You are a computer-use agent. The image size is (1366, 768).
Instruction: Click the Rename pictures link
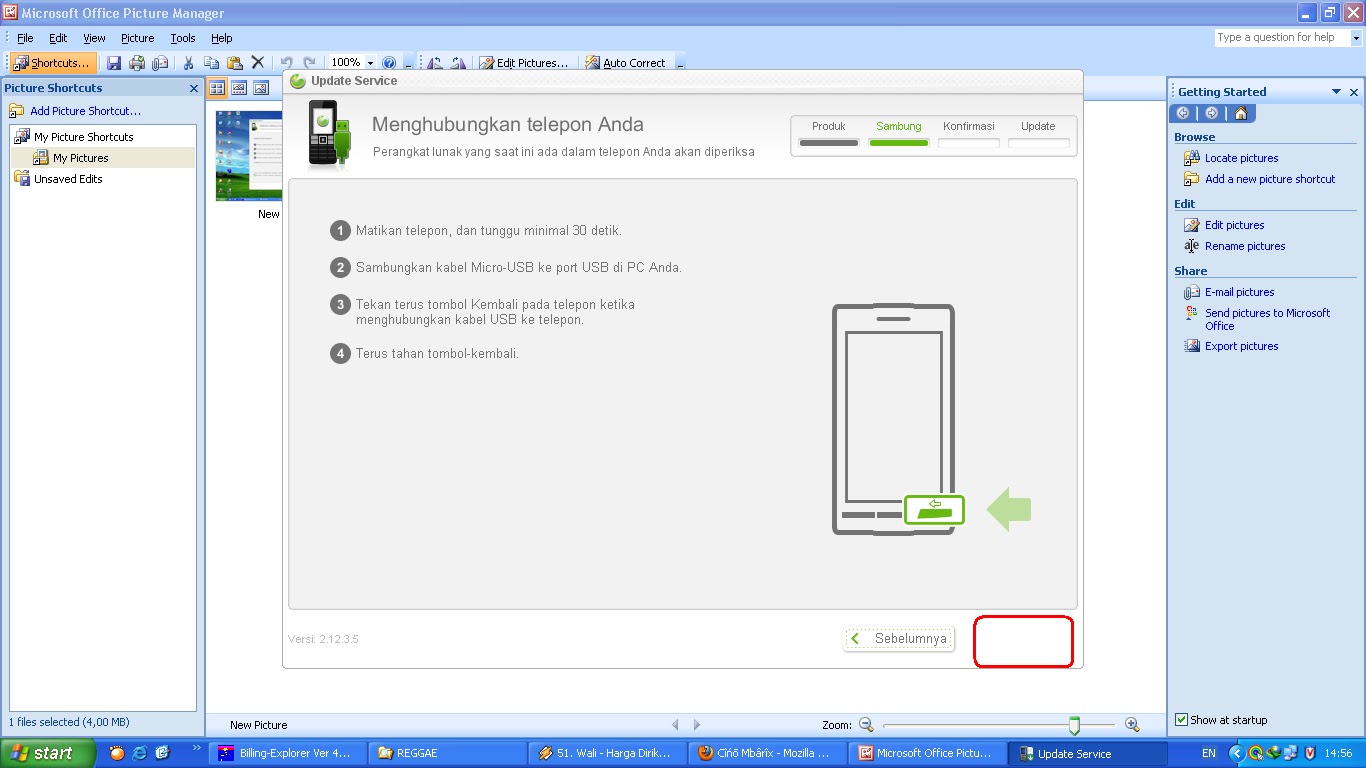point(1245,246)
